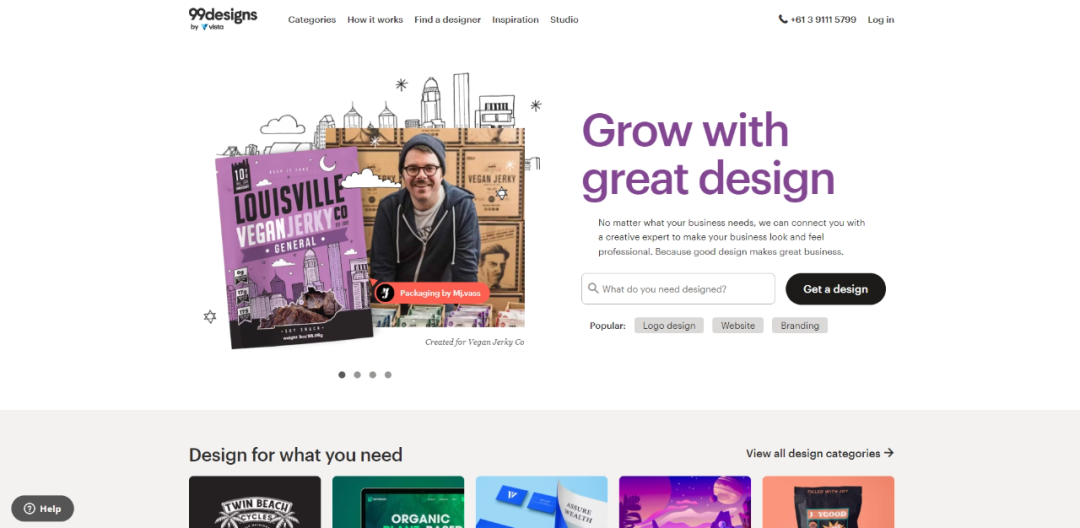
Task: Select the fourth carousel dot
Action: [x=388, y=374]
